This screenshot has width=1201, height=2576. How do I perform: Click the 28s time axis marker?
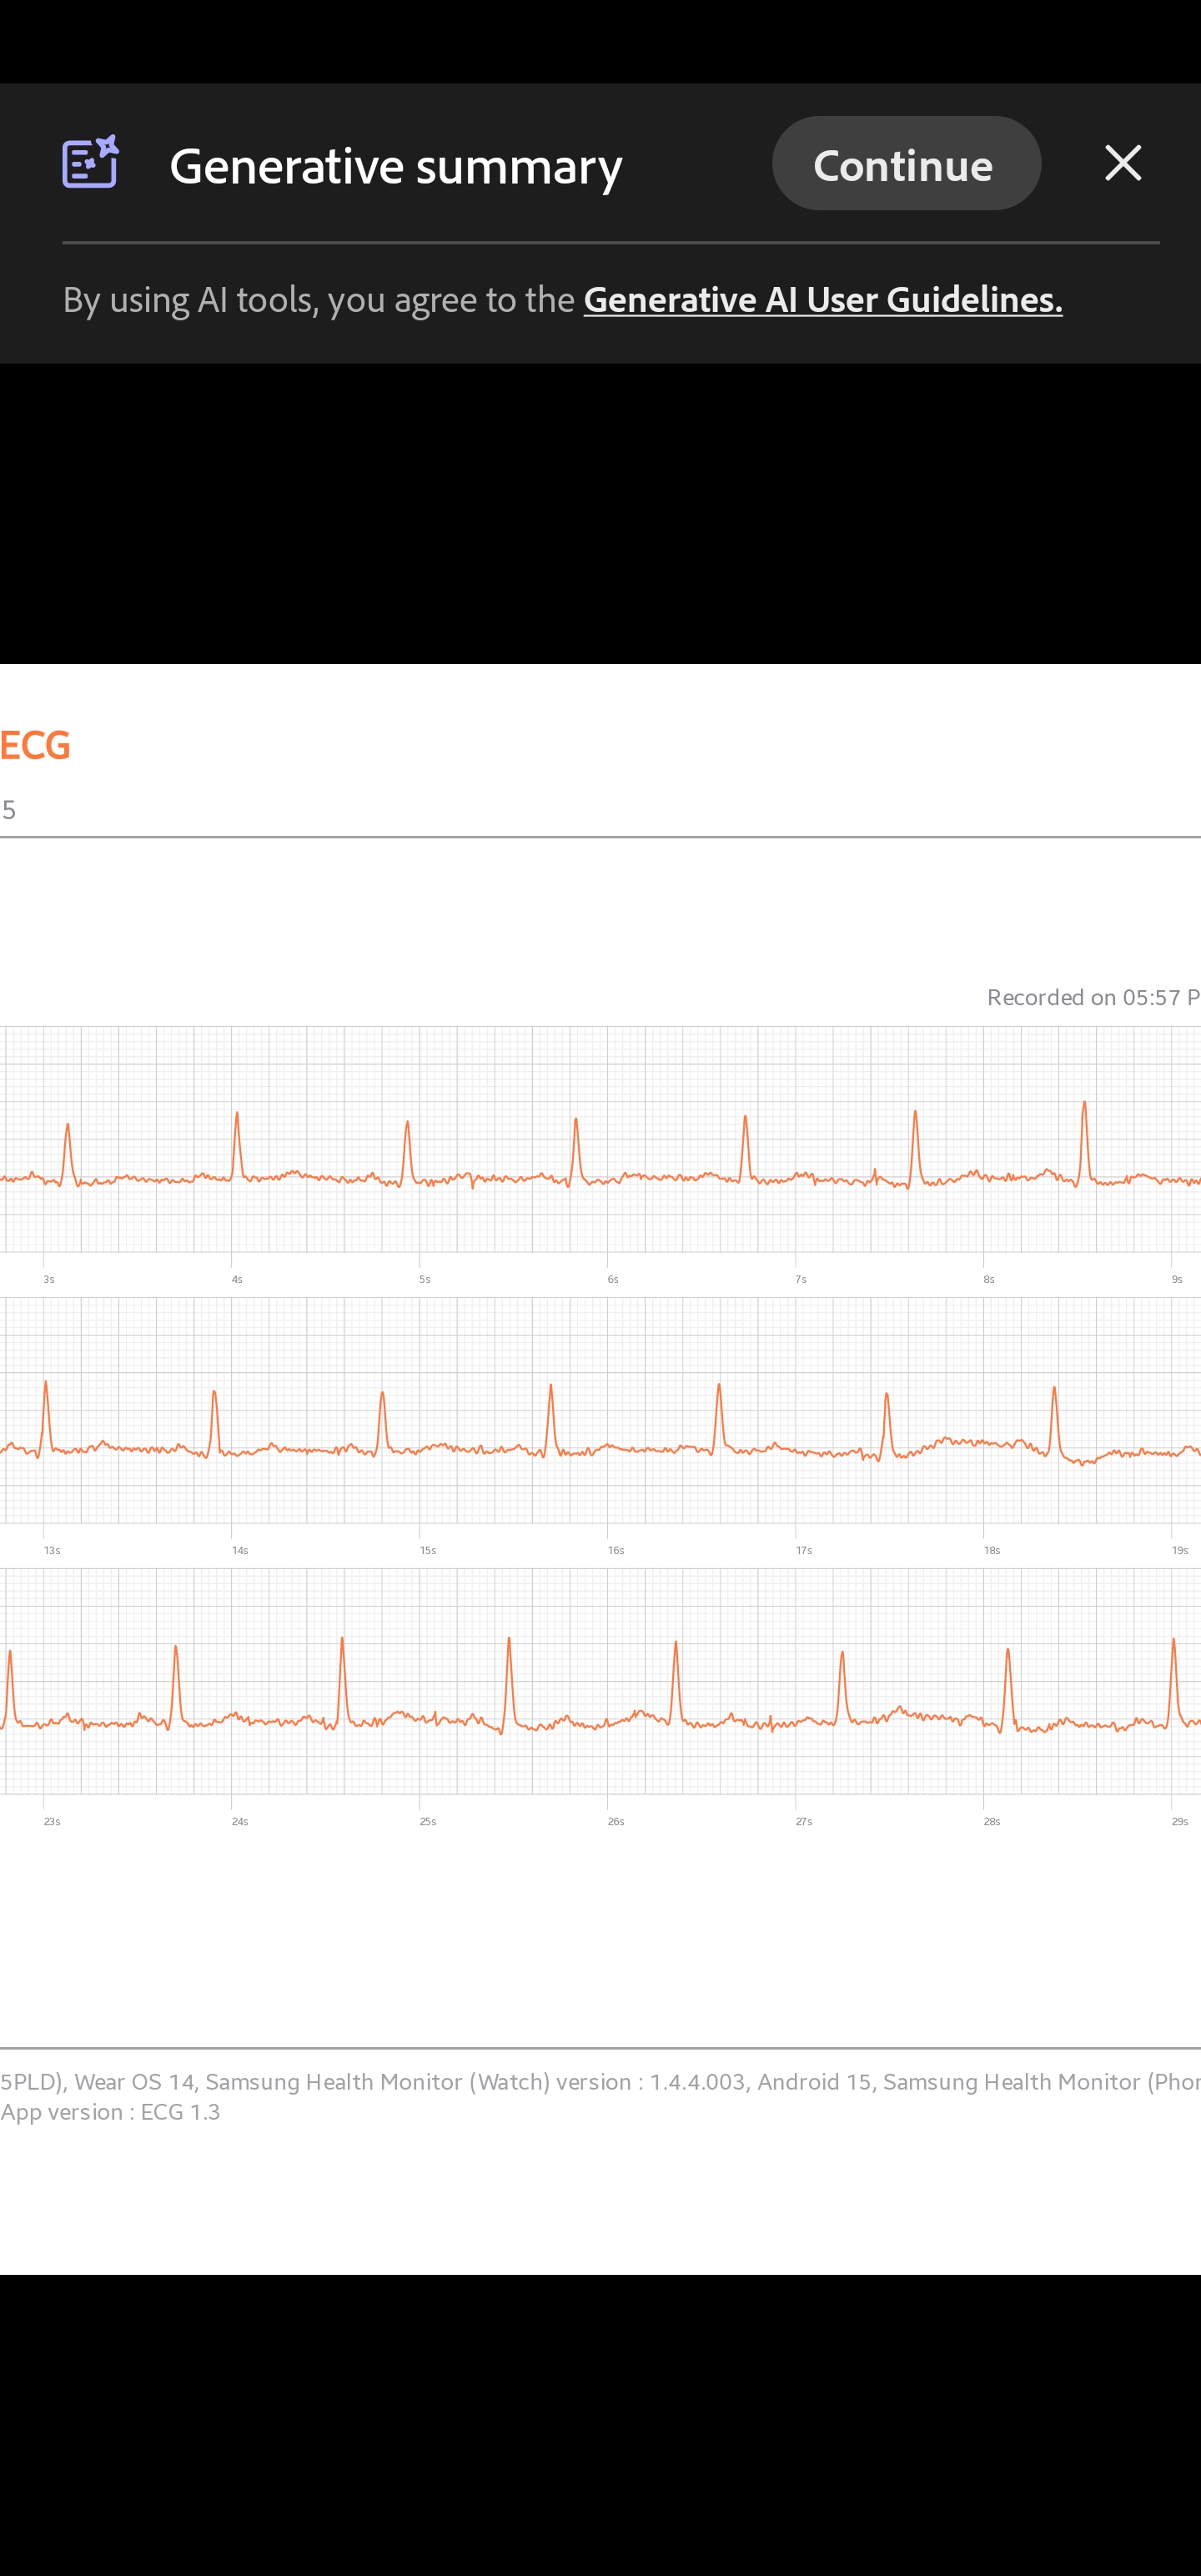[x=991, y=1821]
